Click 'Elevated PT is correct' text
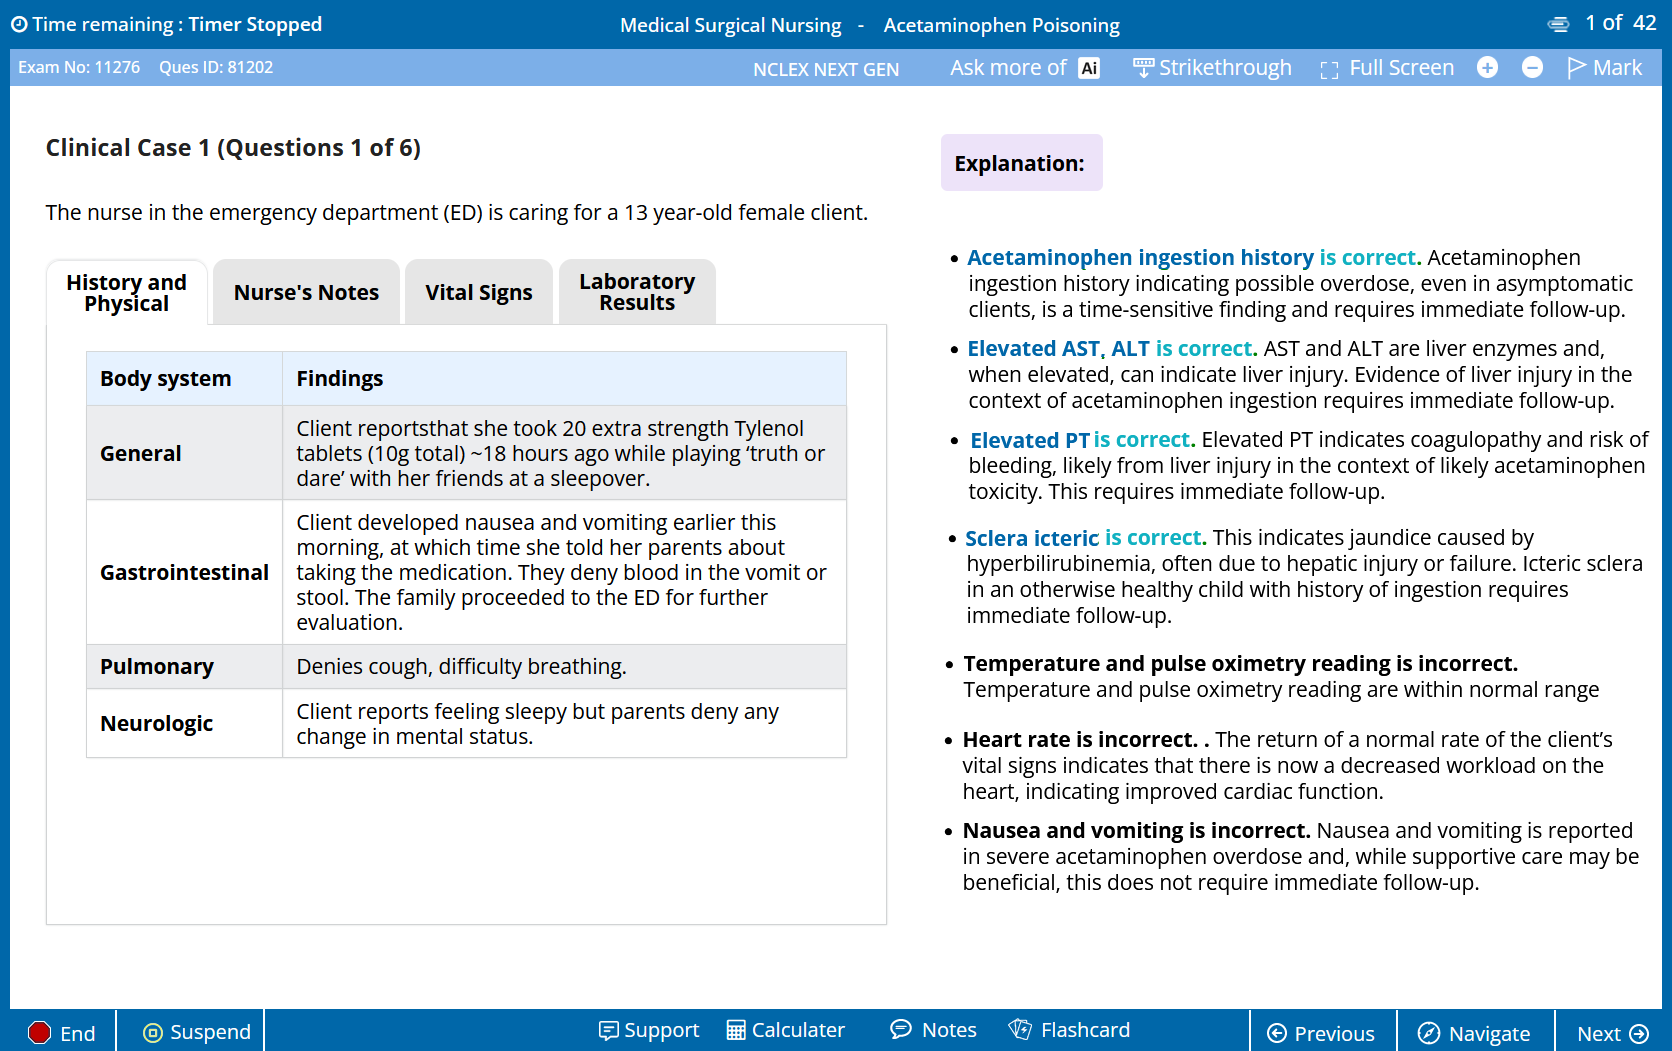Image resolution: width=1672 pixels, height=1051 pixels. coord(1083,440)
